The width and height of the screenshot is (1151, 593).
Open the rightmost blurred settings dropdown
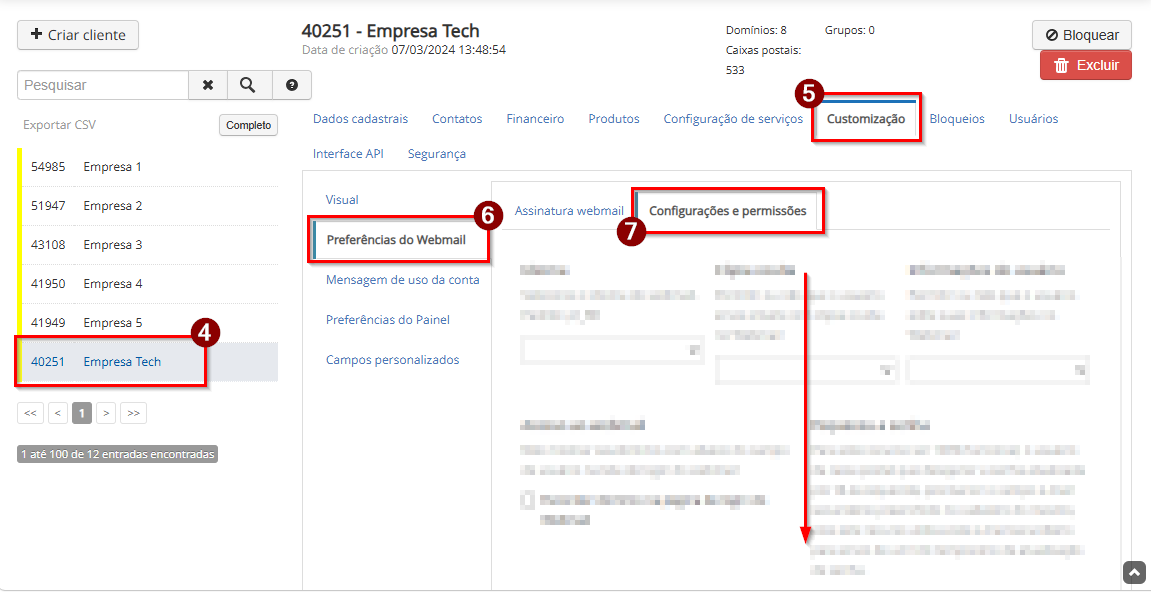[999, 371]
